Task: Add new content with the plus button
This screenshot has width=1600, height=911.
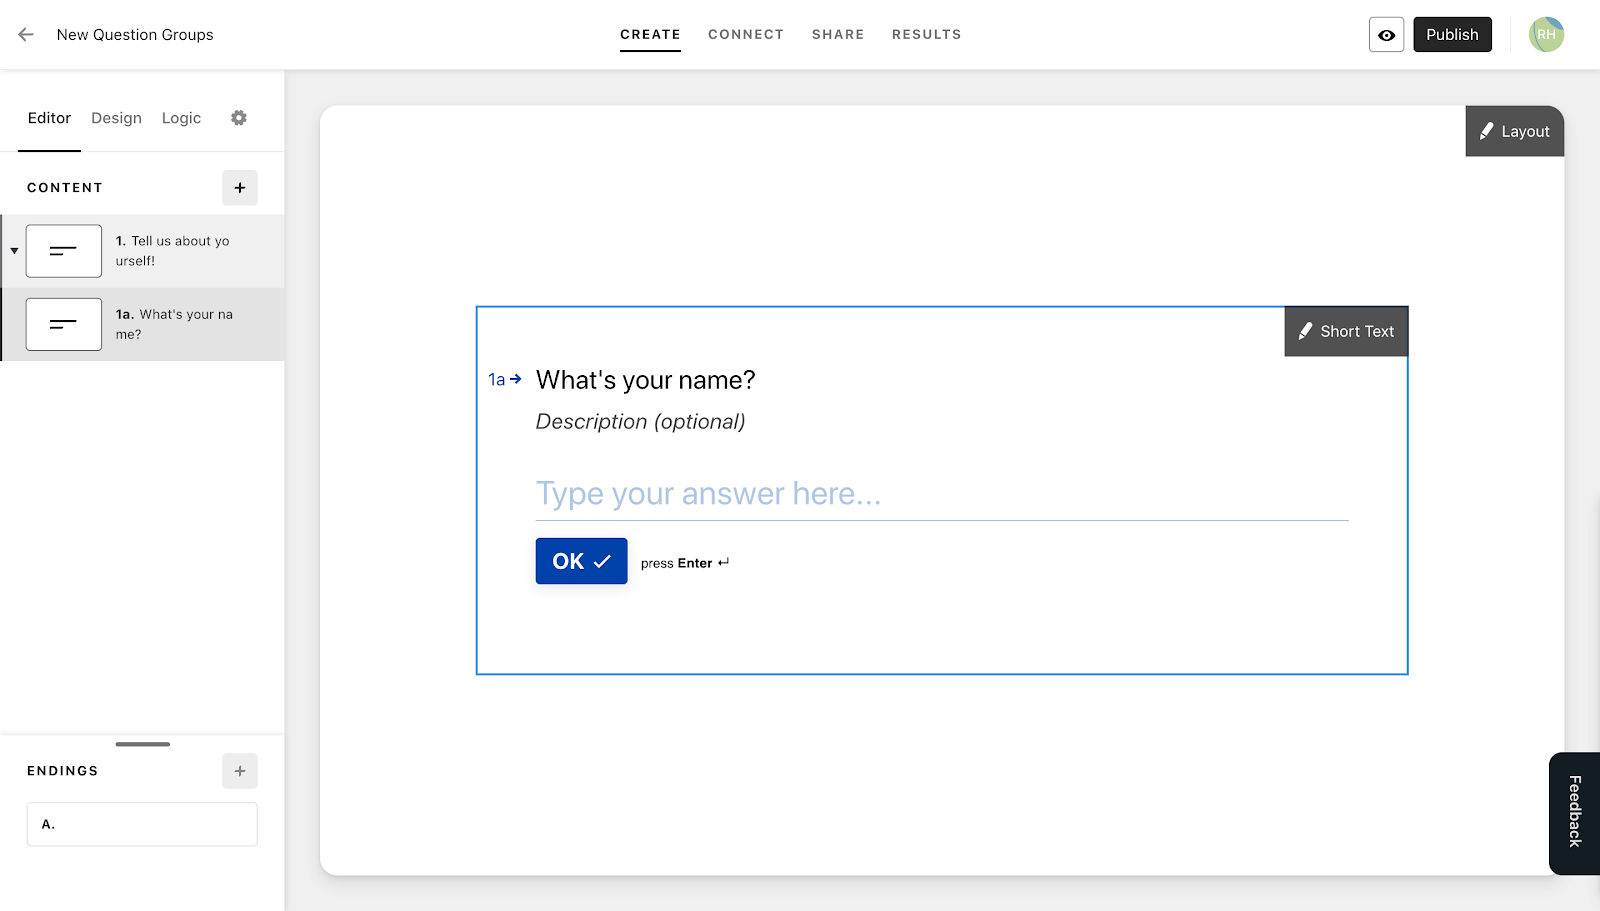Action: pyautogui.click(x=240, y=188)
